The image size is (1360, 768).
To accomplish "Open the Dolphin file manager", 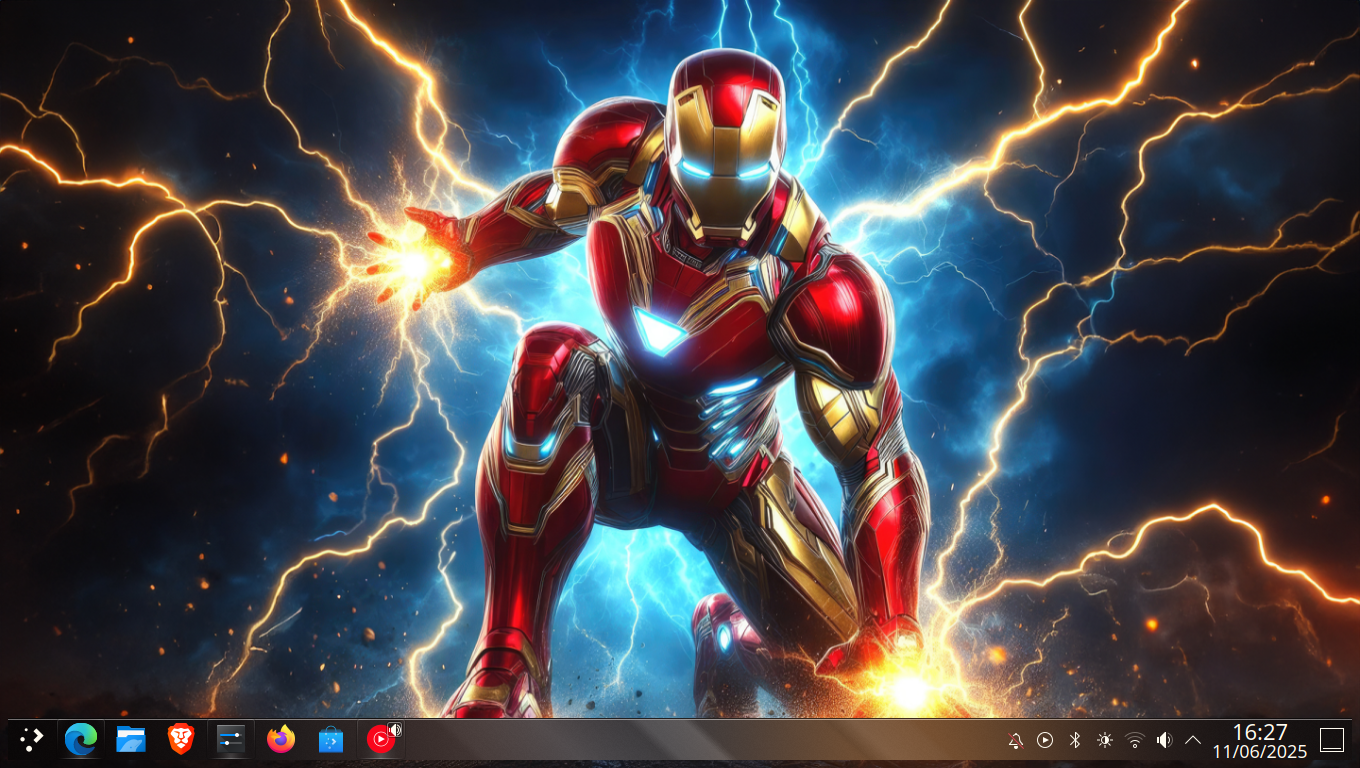I will (x=131, y=740).
